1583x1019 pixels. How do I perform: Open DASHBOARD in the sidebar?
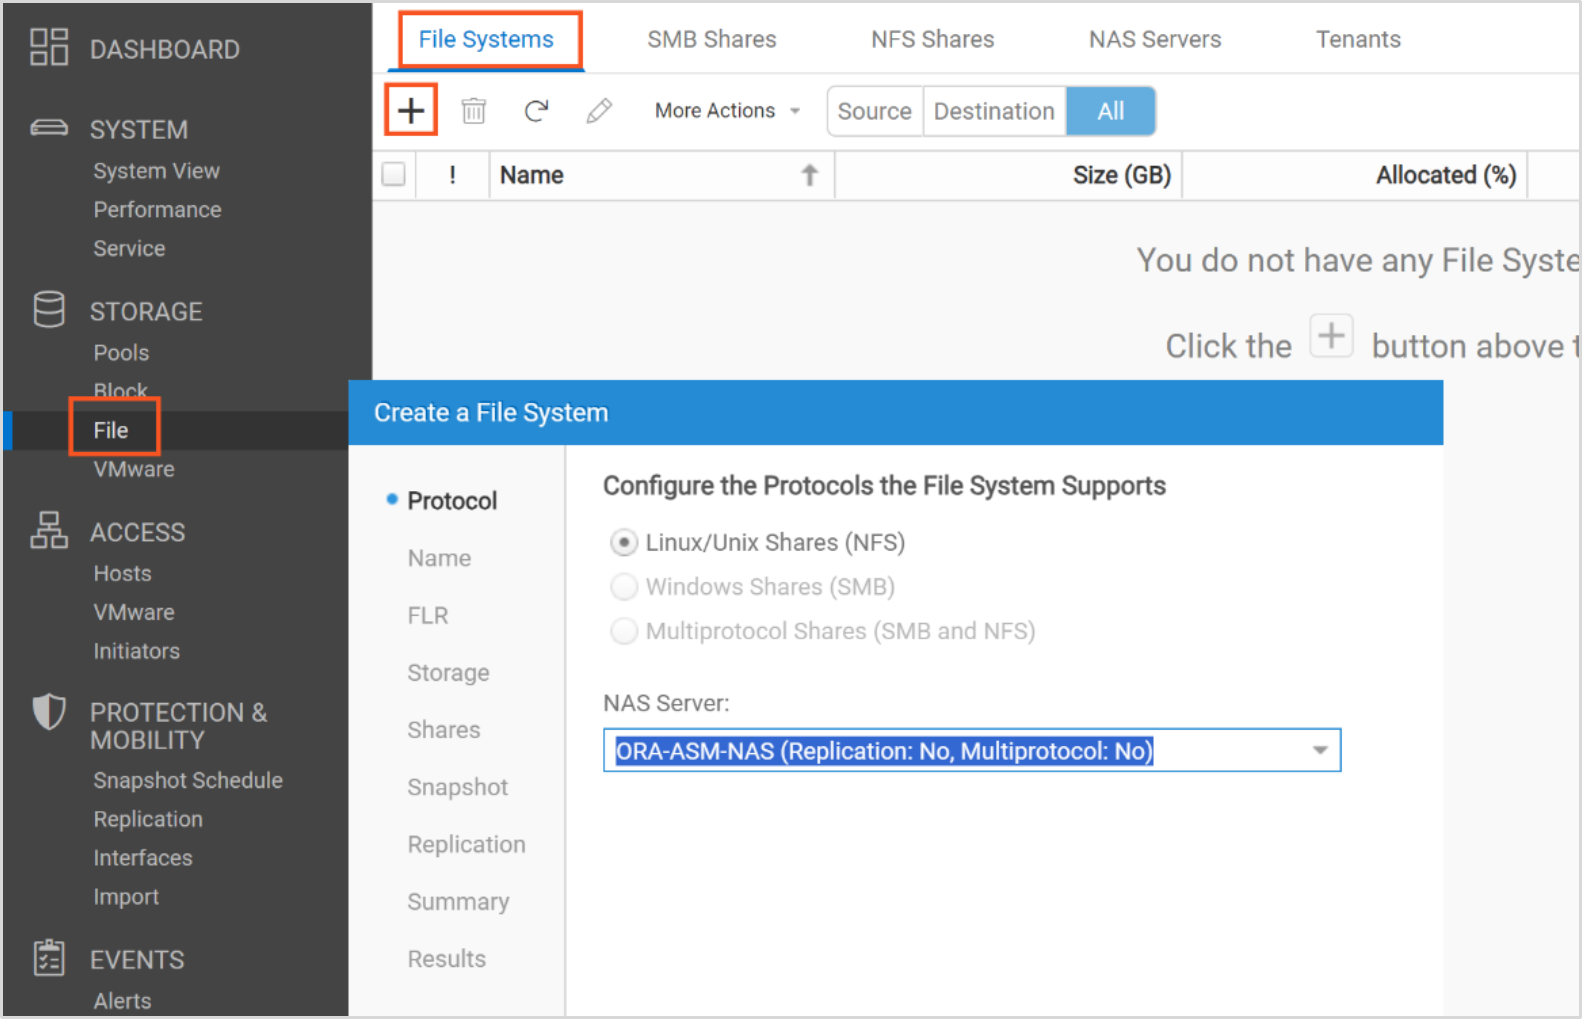165,49
